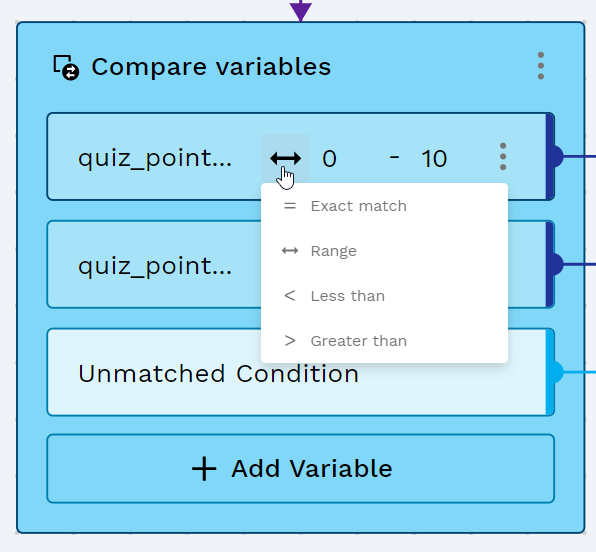
Task: Click the equals sign icon in menu
Action: tap(290, 206)
